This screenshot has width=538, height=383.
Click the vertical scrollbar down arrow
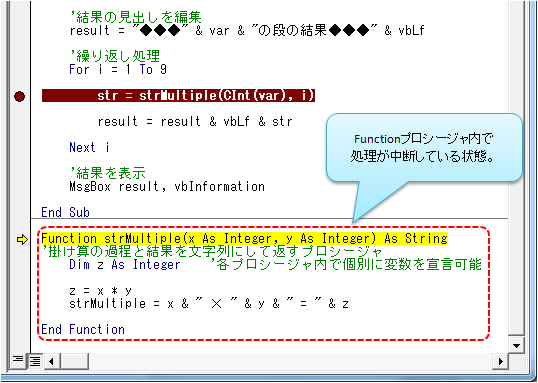tap(516, 345)
